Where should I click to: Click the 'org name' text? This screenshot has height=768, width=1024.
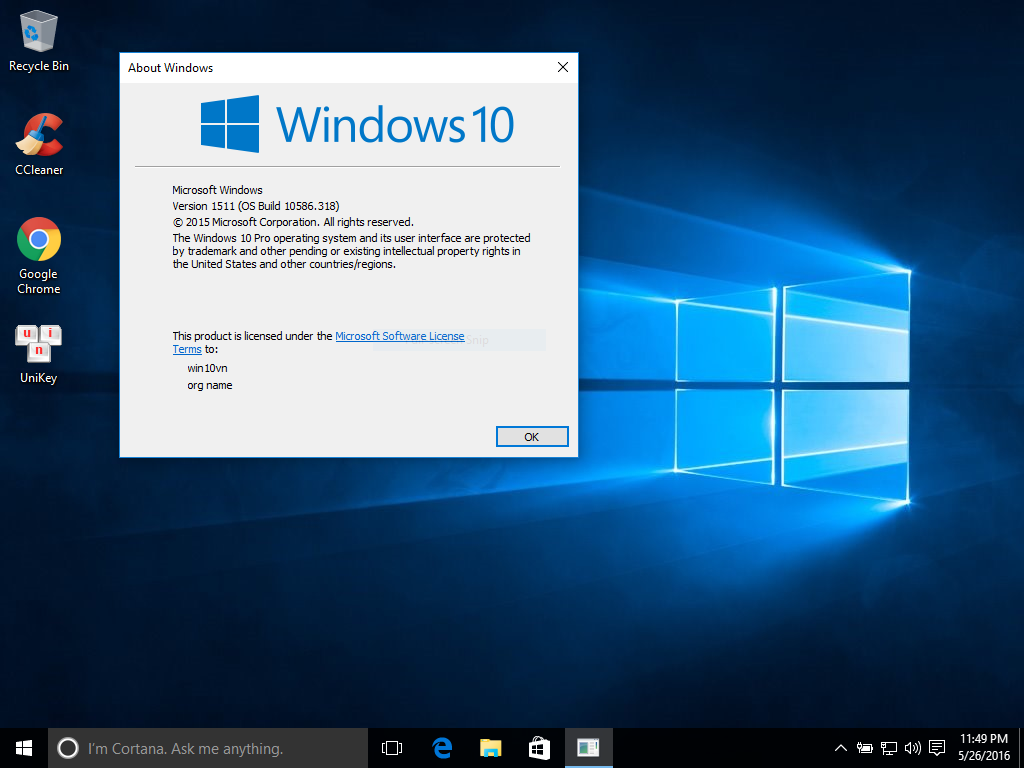210,385
